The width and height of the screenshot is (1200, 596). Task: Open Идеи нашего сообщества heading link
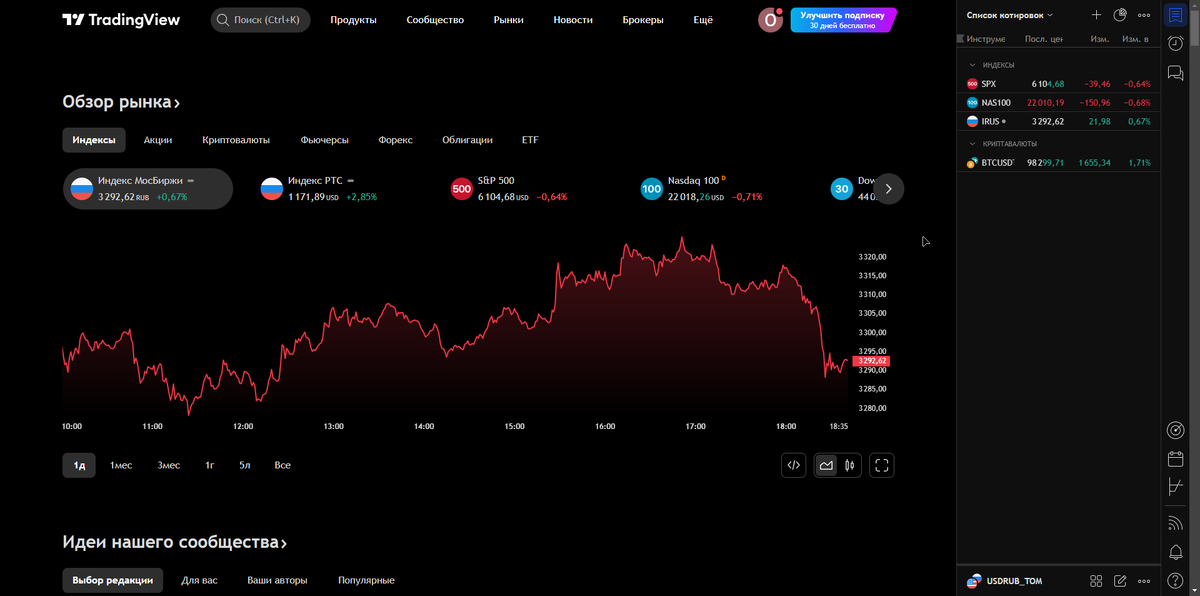click(x=175, y=542)
